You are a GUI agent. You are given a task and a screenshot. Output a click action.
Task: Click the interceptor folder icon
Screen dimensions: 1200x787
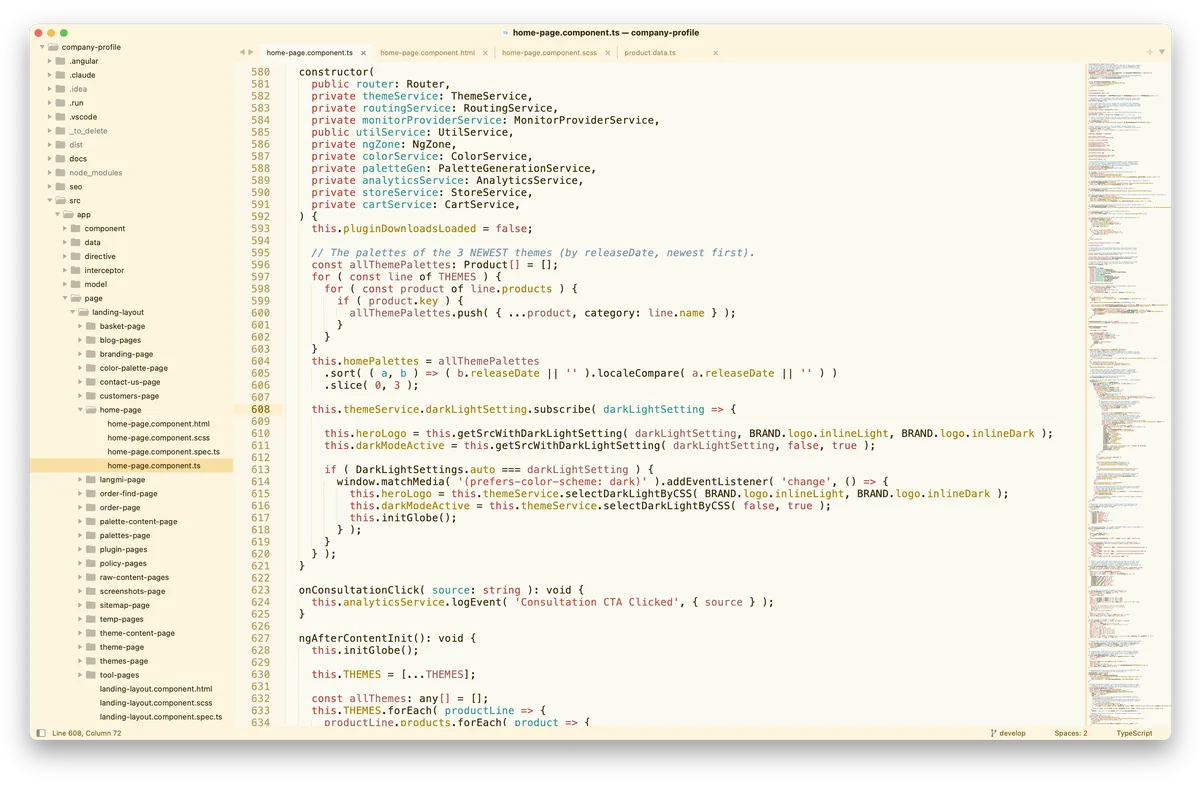click(x=75, y=270)
